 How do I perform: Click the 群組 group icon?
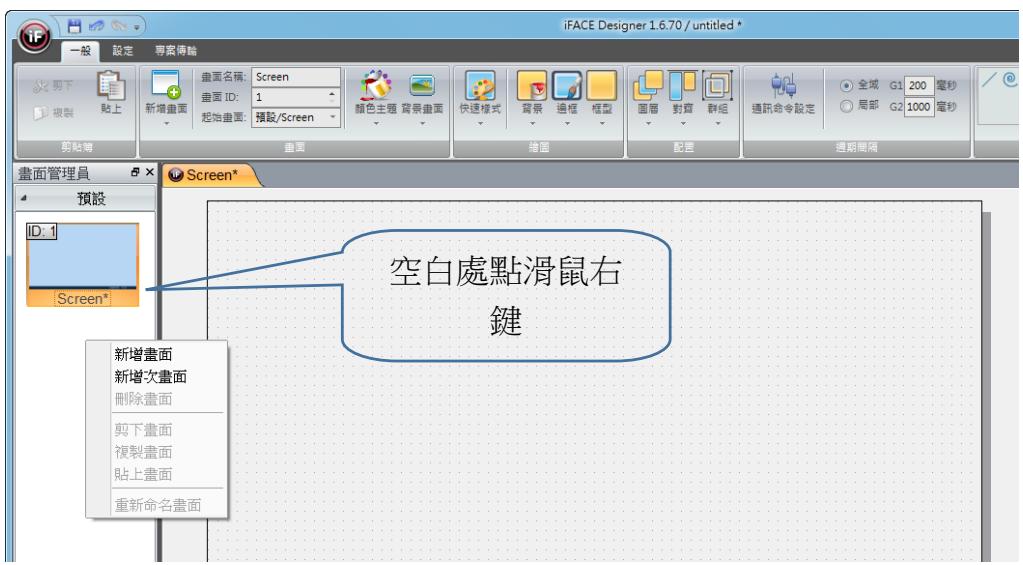[717, 85]
